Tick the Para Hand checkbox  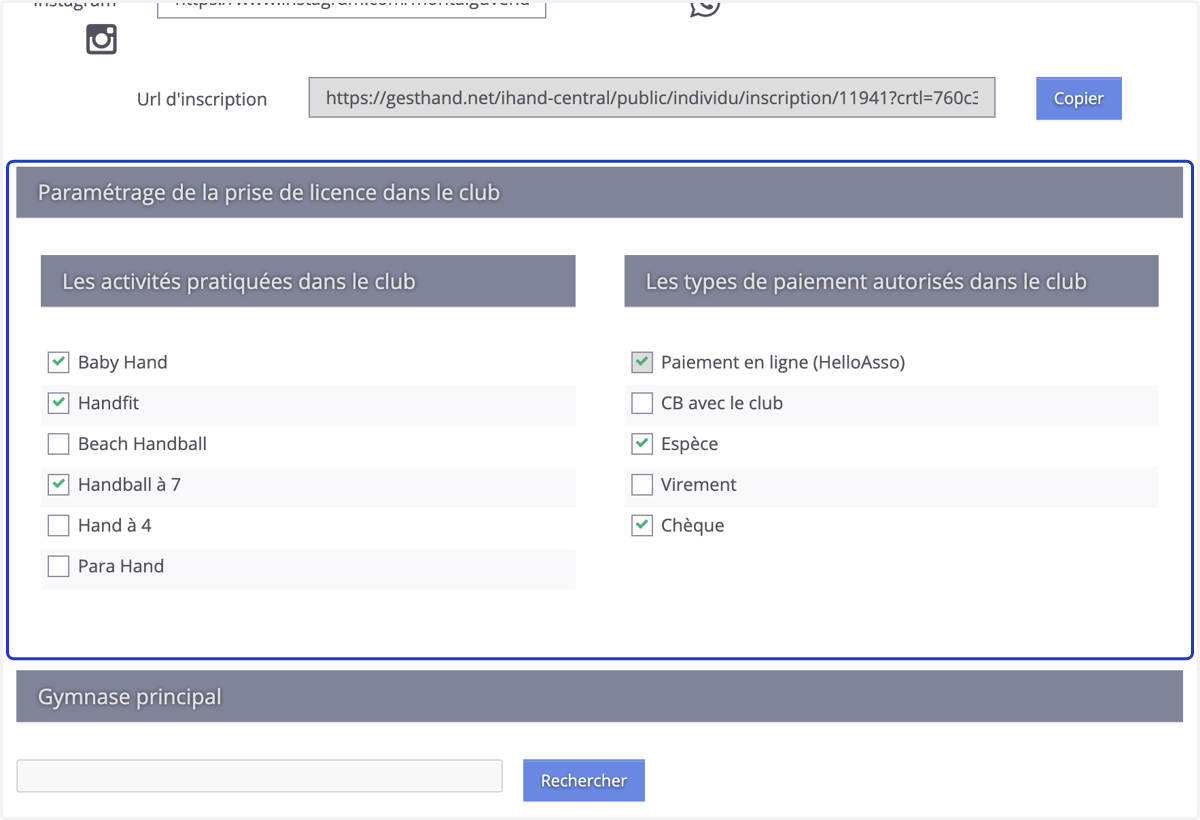[58, 566]
